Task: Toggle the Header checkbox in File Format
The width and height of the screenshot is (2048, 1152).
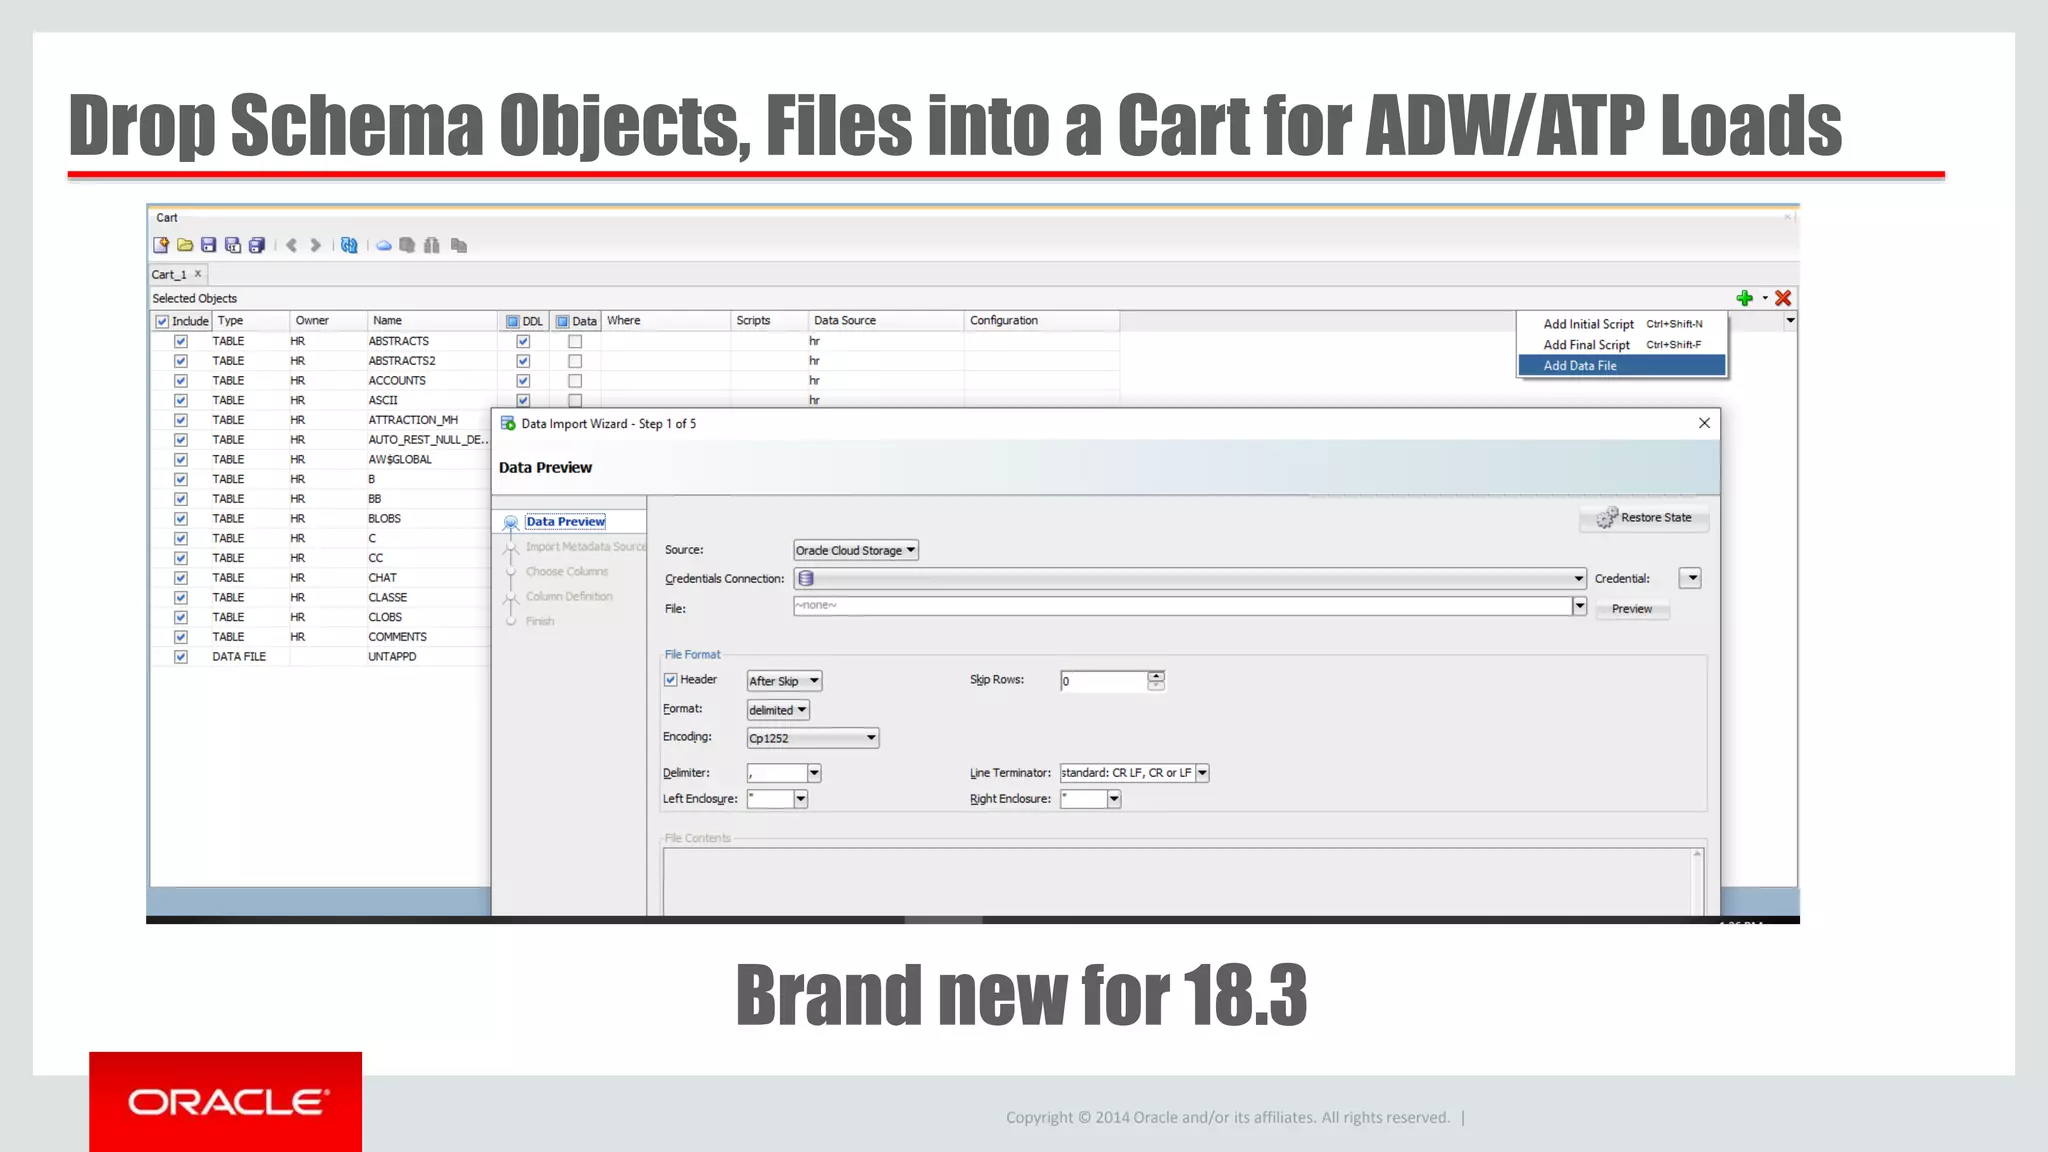Action: pos(671,680)
